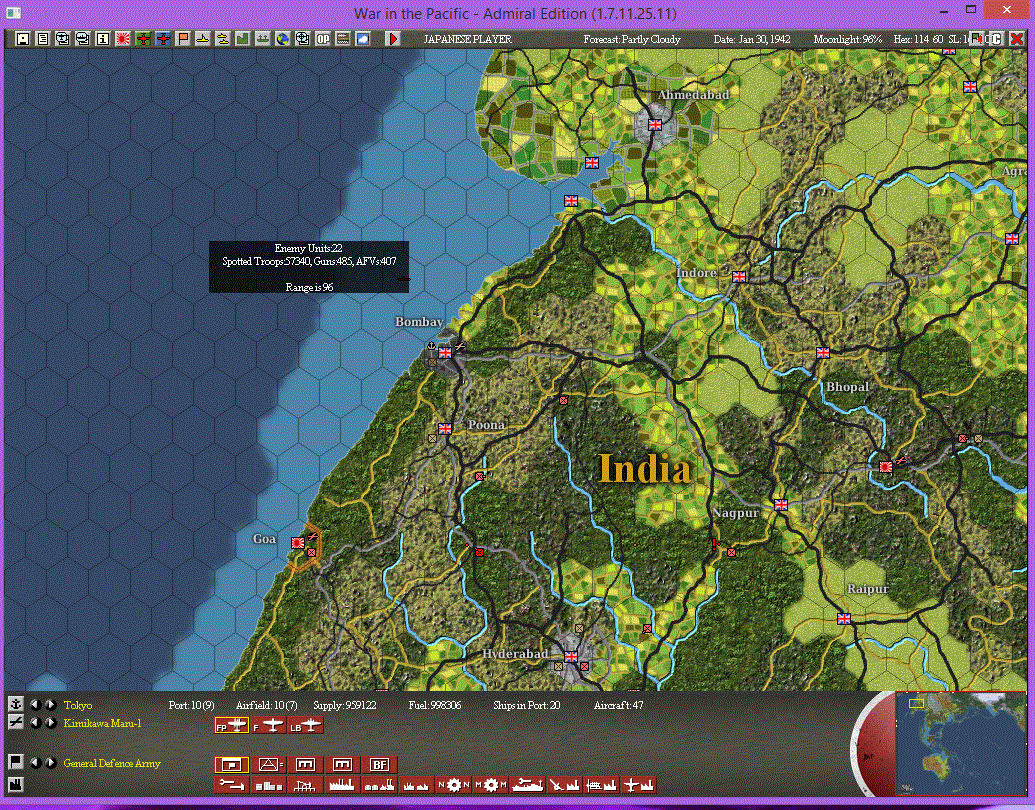Click the 'C' button in top right bar
Image resolution: width=1035 pixels, height=810 pixels.
click(x=995, y=39)
